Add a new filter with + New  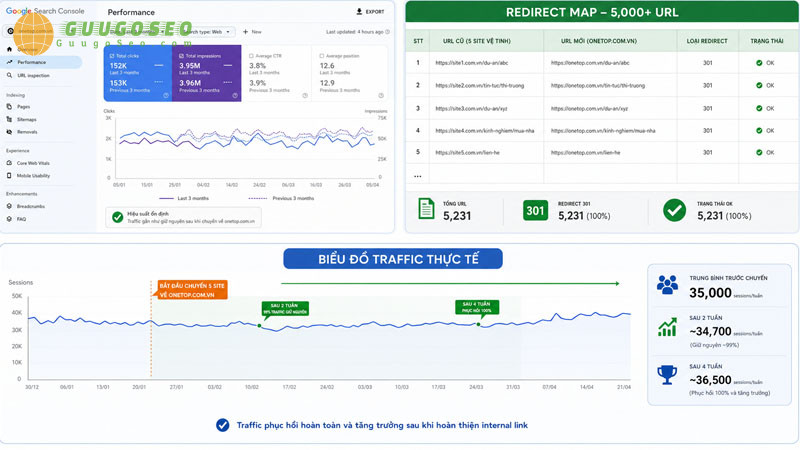click(x=252, y=32)
